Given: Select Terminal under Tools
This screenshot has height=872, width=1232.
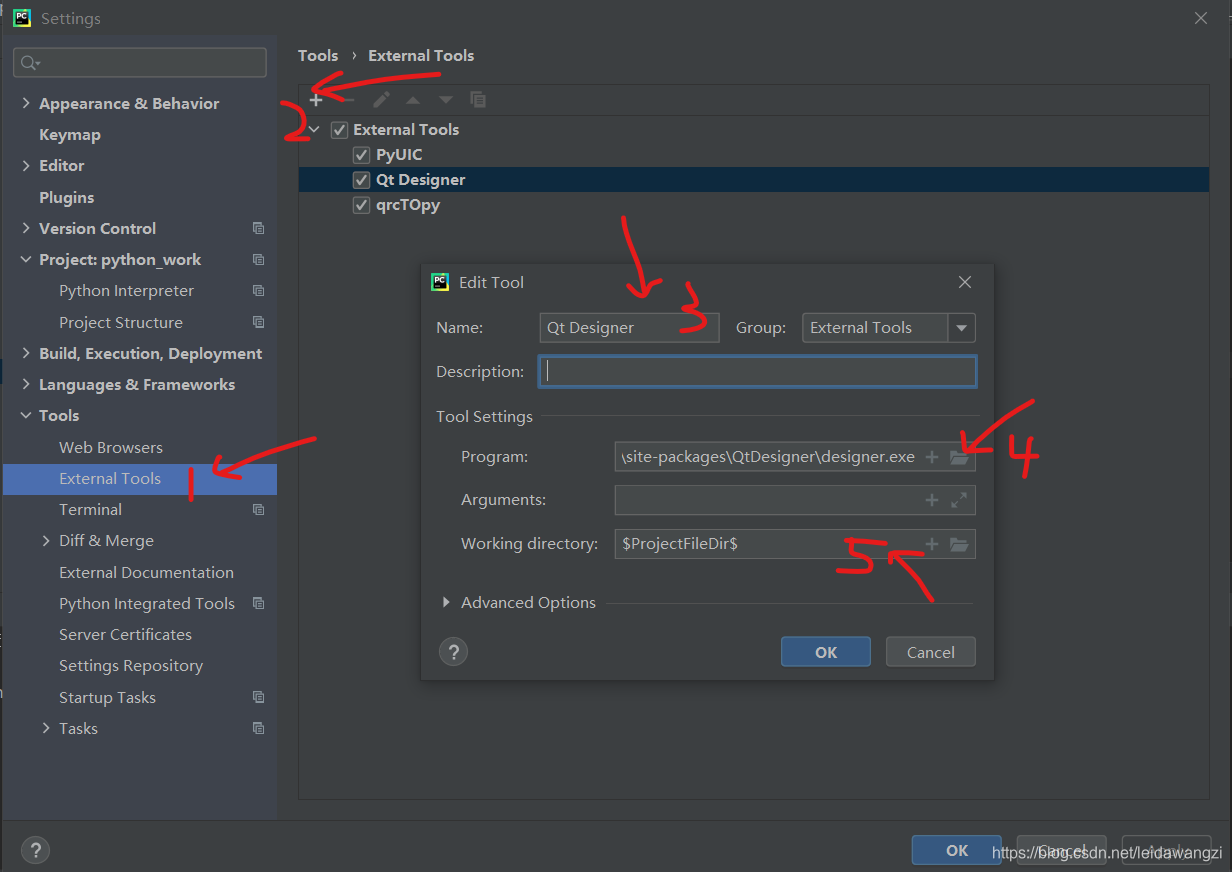Looking at the screenshot, I should coord(90,509).
